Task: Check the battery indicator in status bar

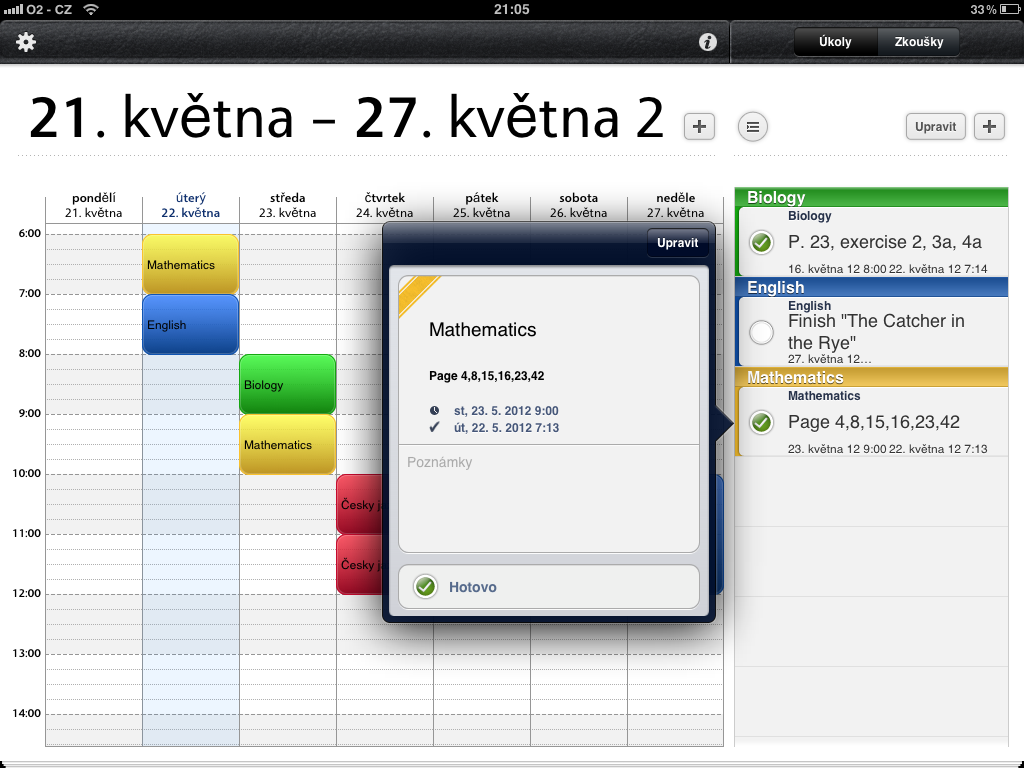Action: click(x=1010, y=9)
